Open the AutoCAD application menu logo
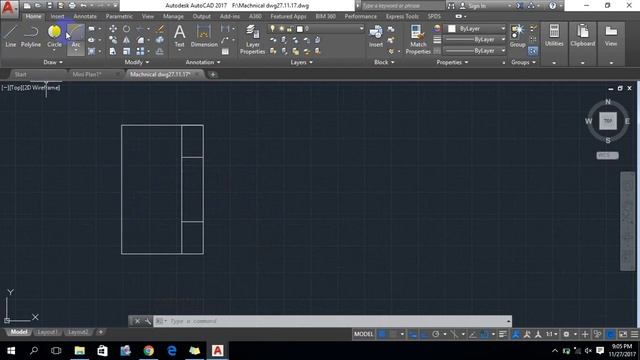This screenshot has height=360, width=640. click(9, 8)
